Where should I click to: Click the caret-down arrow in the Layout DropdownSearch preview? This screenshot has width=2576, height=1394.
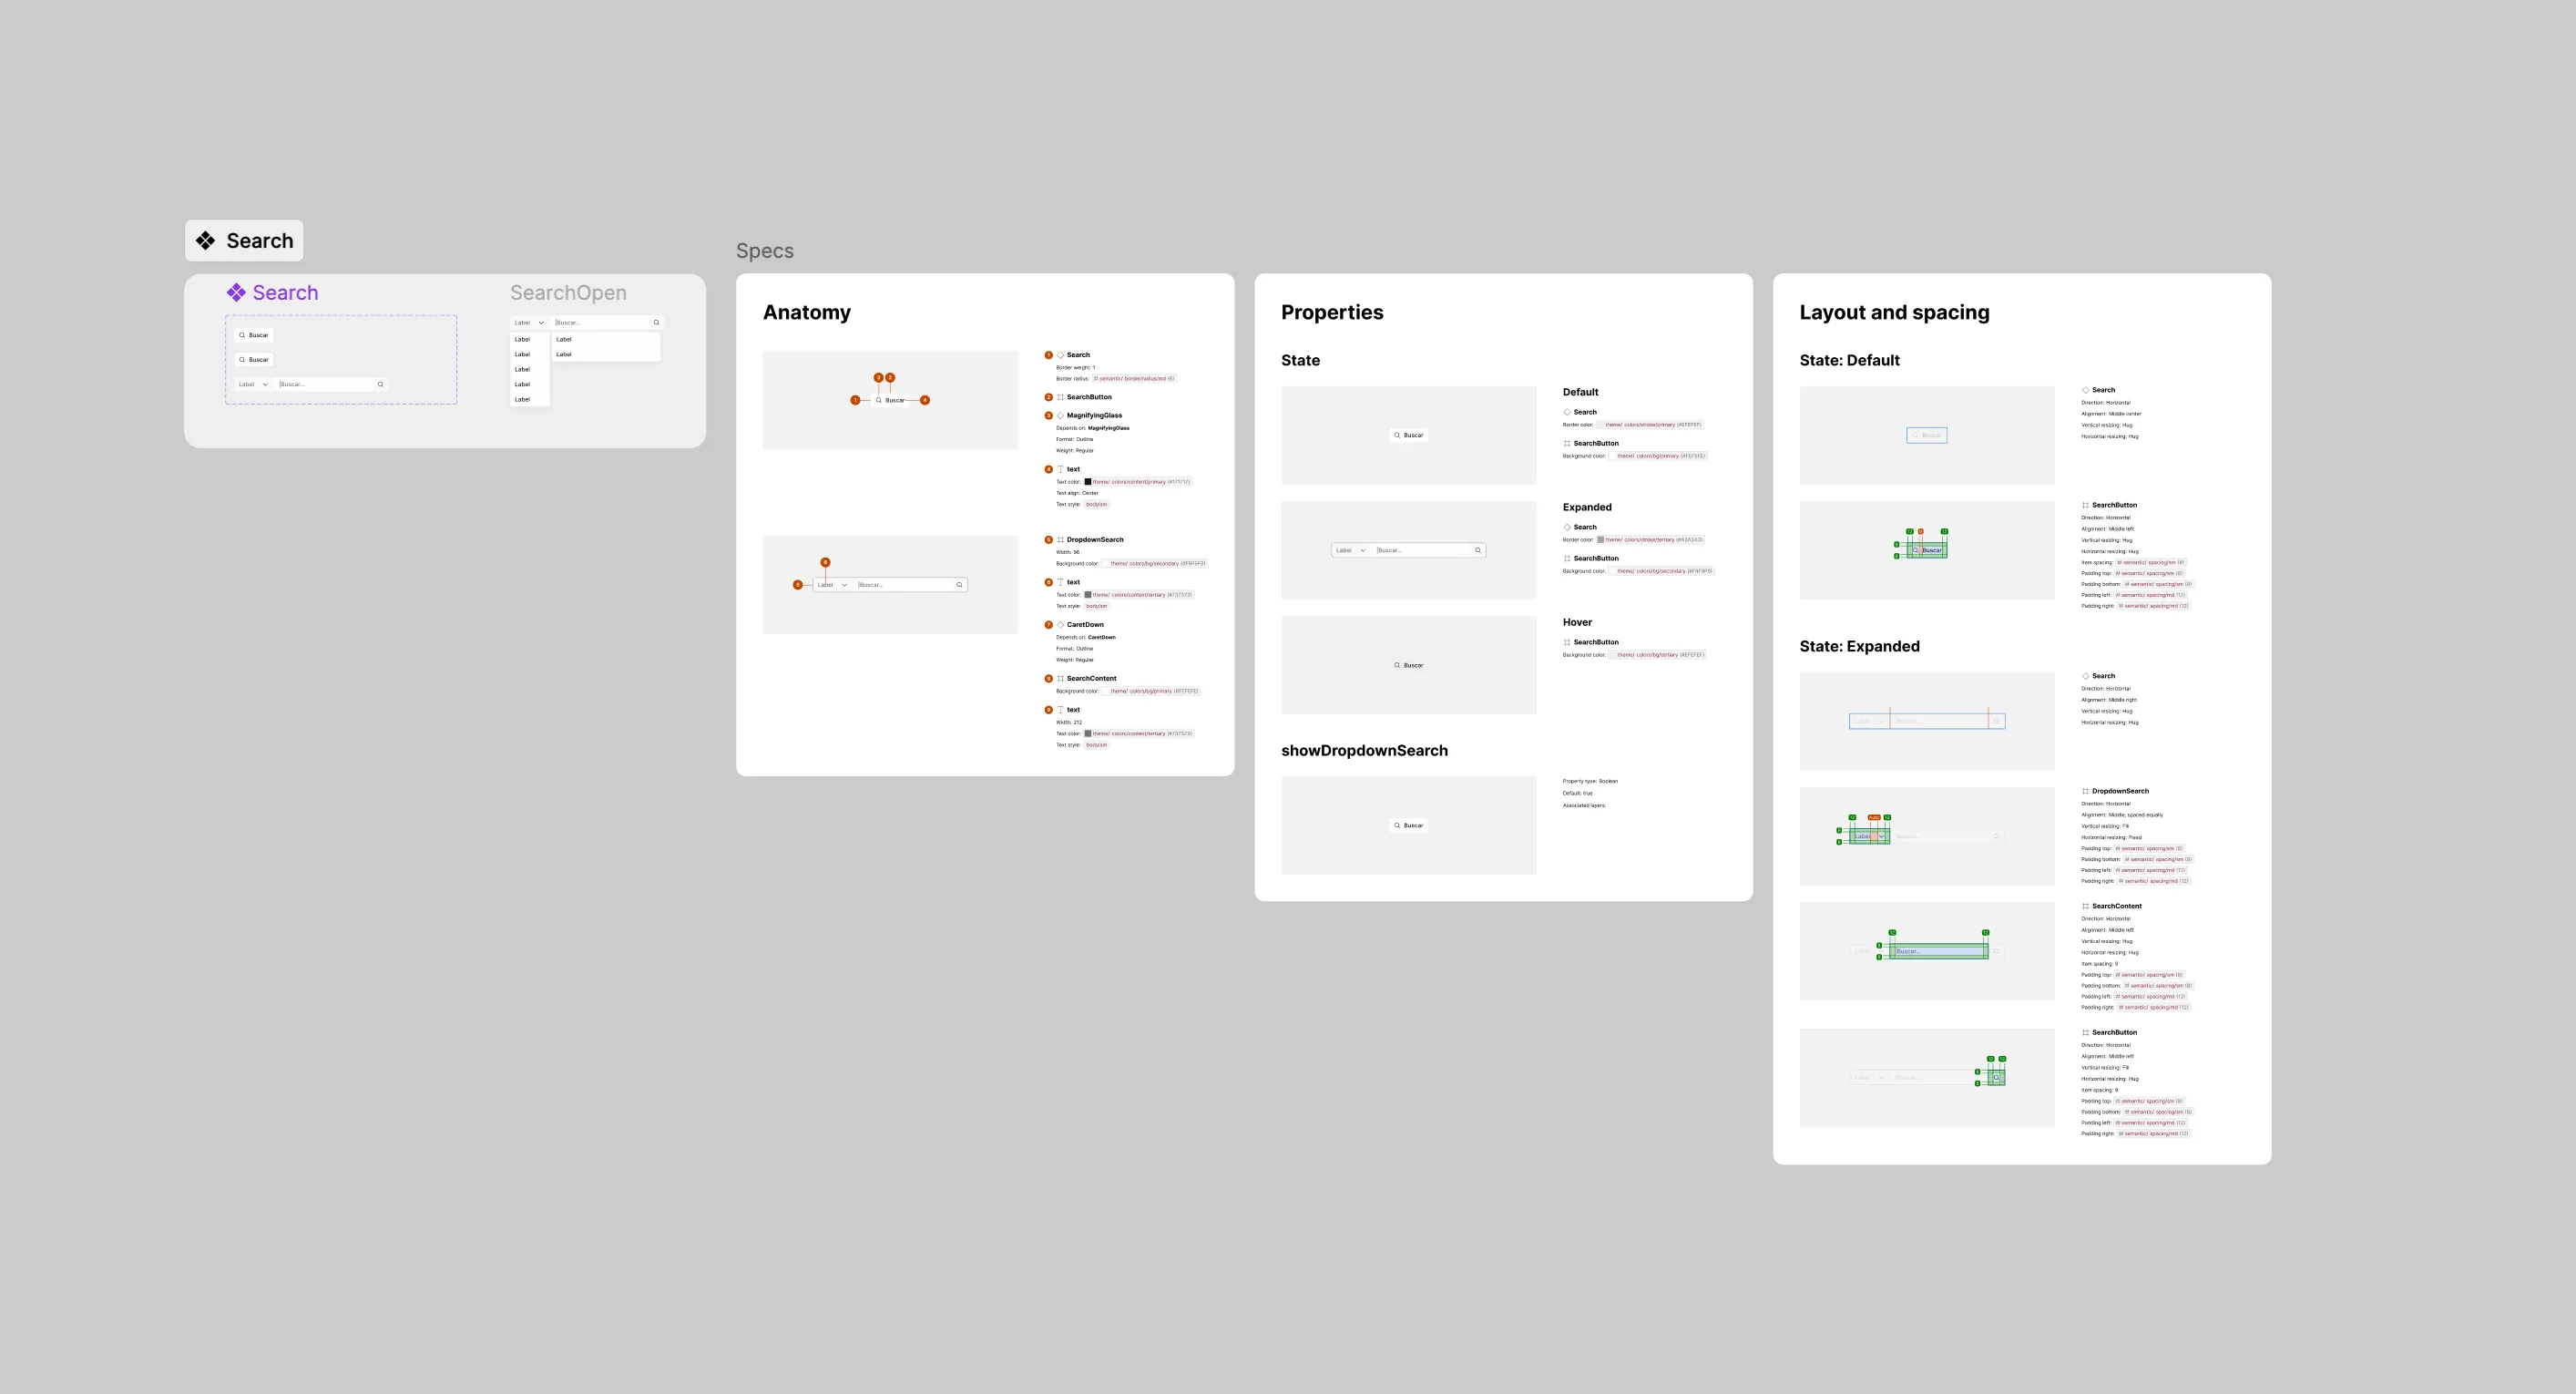[1881, 836]
